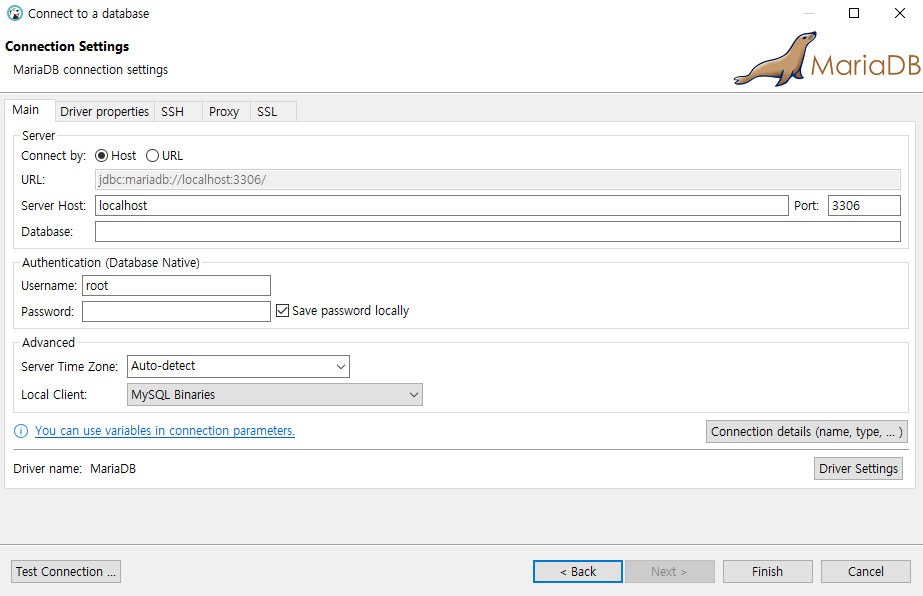
Task: Click the Test Connection button
Action: point(66,571)
